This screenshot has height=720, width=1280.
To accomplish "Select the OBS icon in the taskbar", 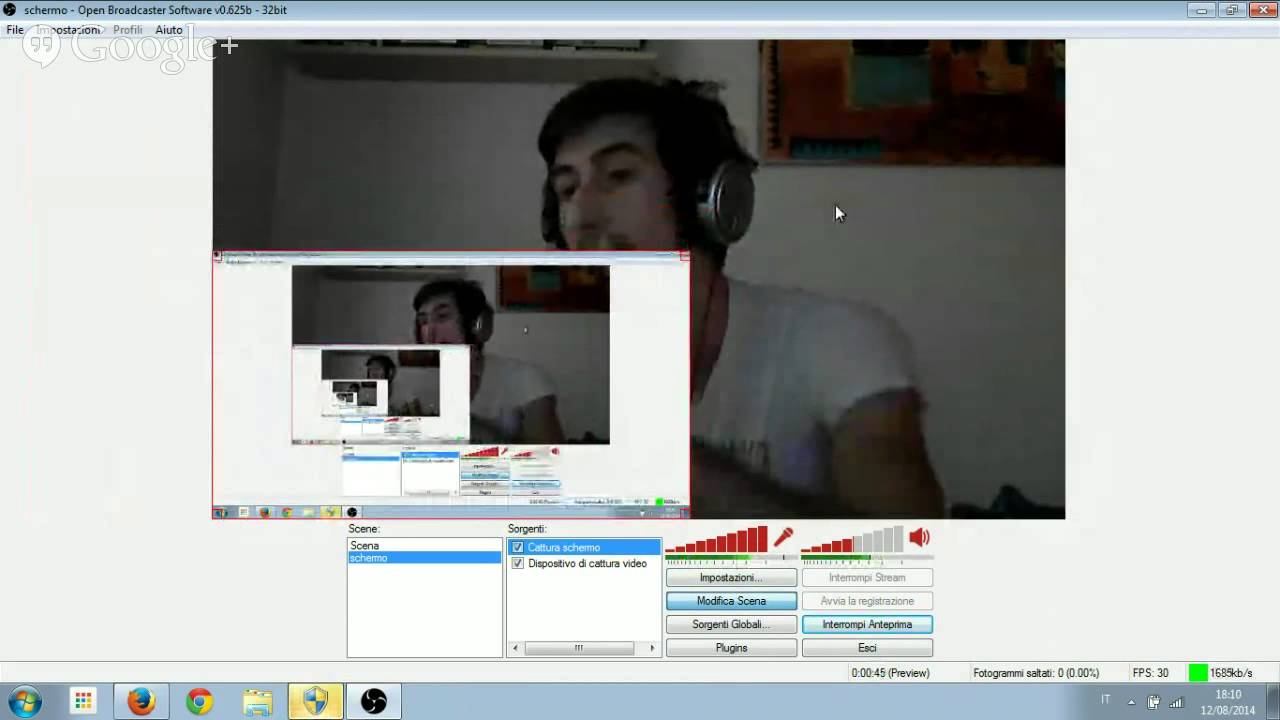I will [373, 702].
